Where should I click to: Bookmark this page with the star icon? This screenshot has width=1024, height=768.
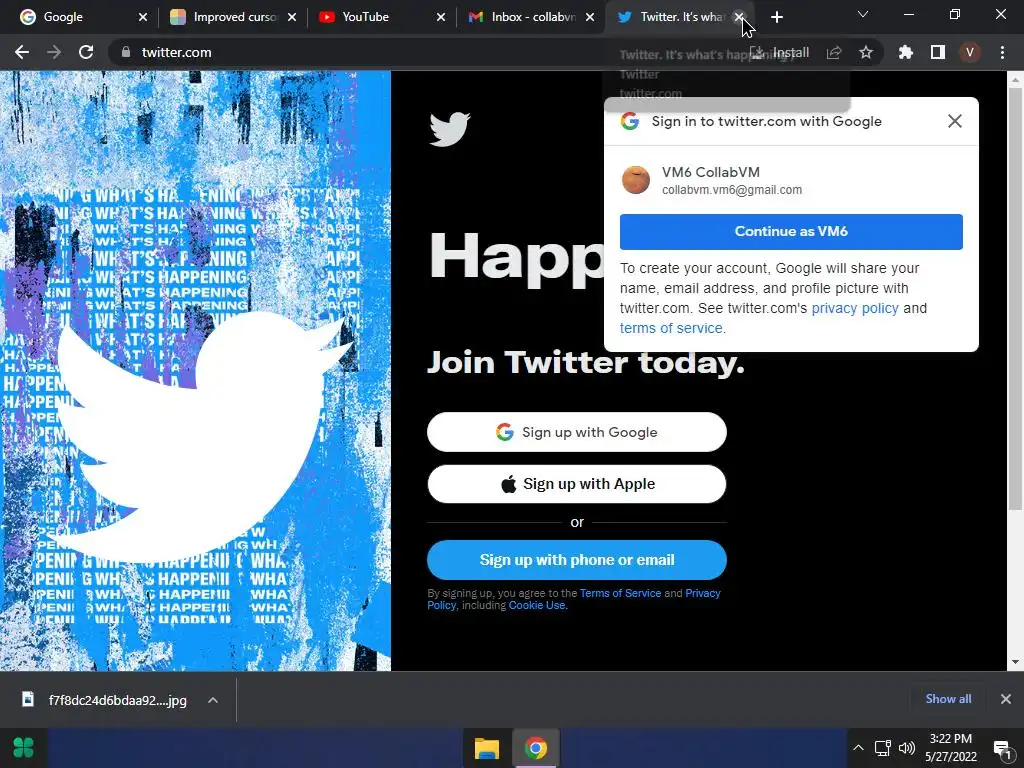(866, 52)
